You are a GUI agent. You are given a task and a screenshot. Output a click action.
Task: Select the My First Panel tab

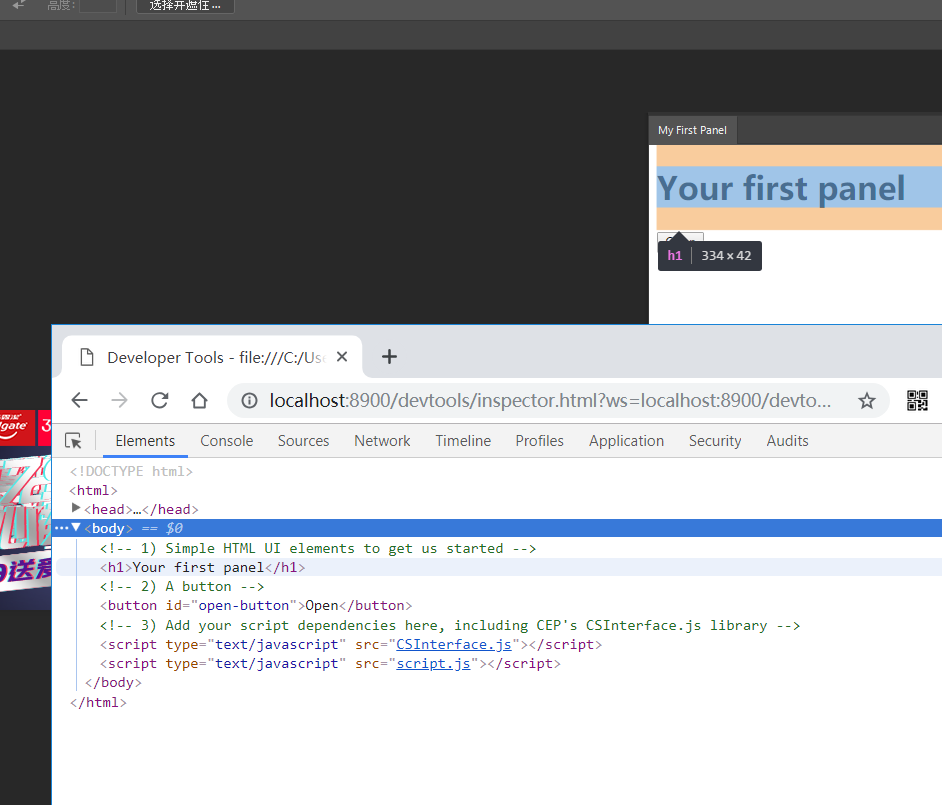click(692, 130)
